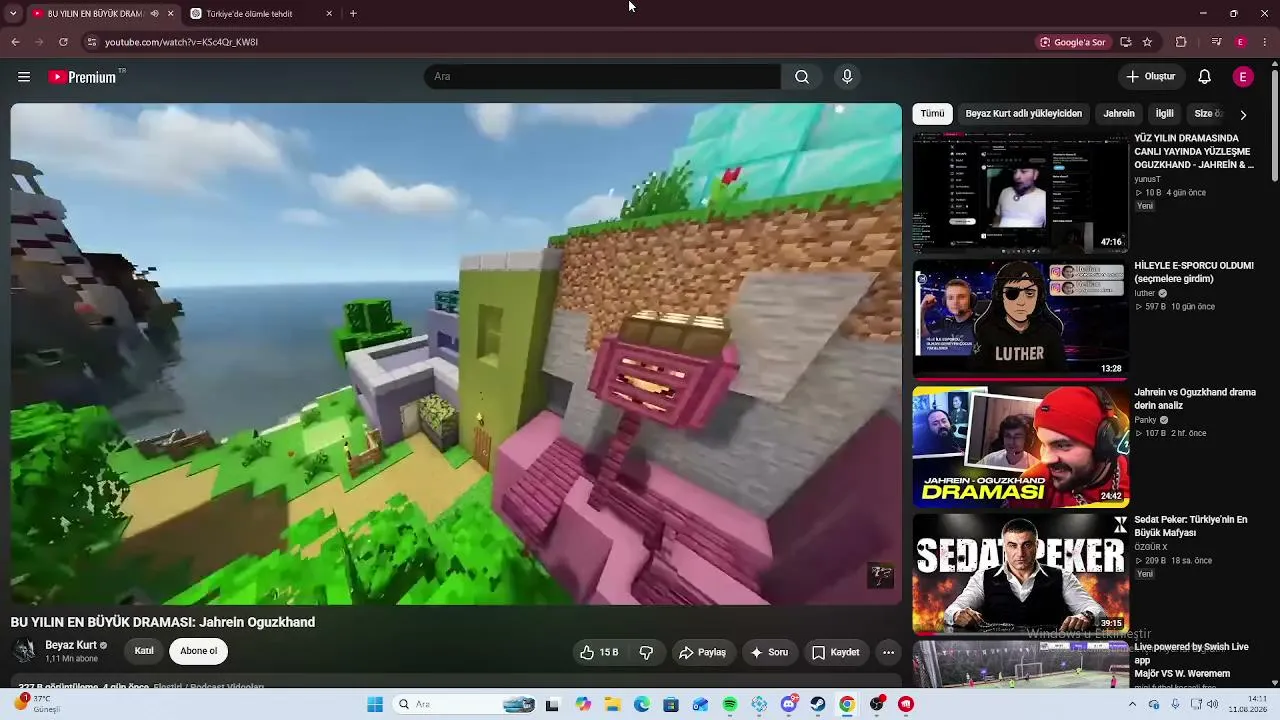Select the İlgili filter chip
The height and width of the screenshot is (720, 1280).
(1165, 114)
